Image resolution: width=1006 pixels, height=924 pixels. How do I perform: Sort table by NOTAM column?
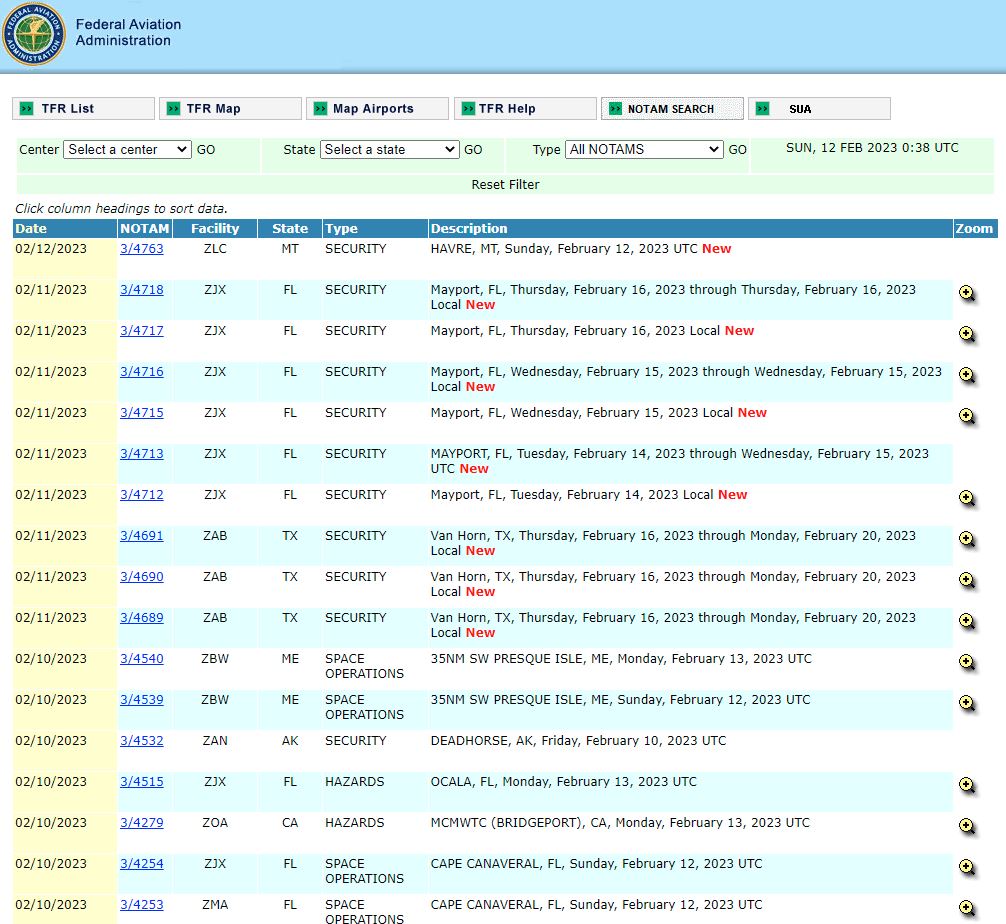click(145, 228)
